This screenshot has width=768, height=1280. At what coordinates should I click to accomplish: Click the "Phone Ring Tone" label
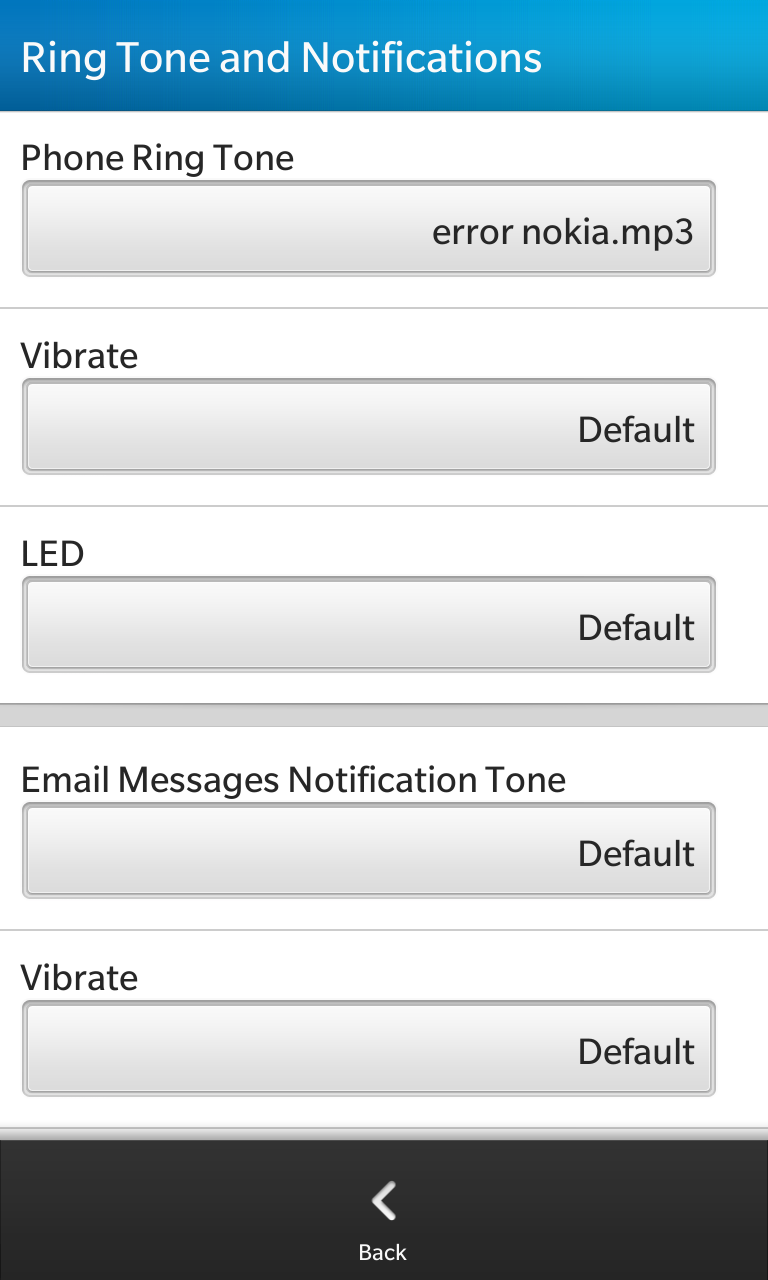157,158
